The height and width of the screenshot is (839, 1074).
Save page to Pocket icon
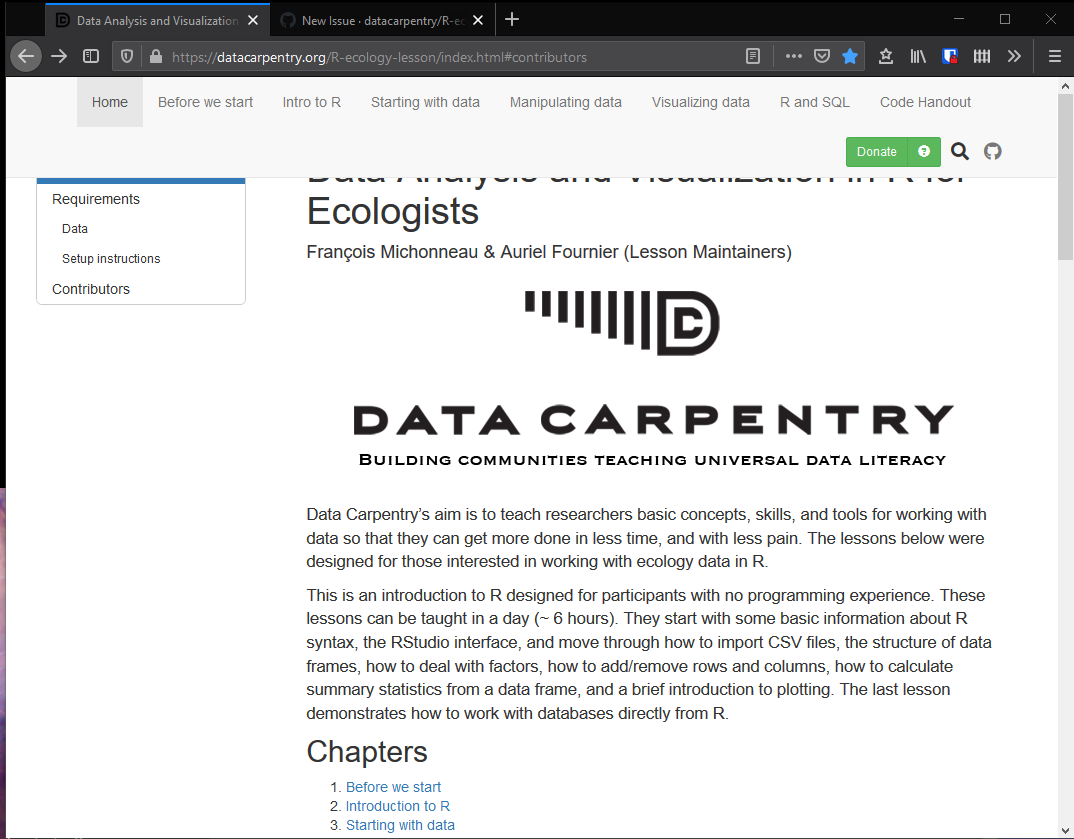(822, 57)
